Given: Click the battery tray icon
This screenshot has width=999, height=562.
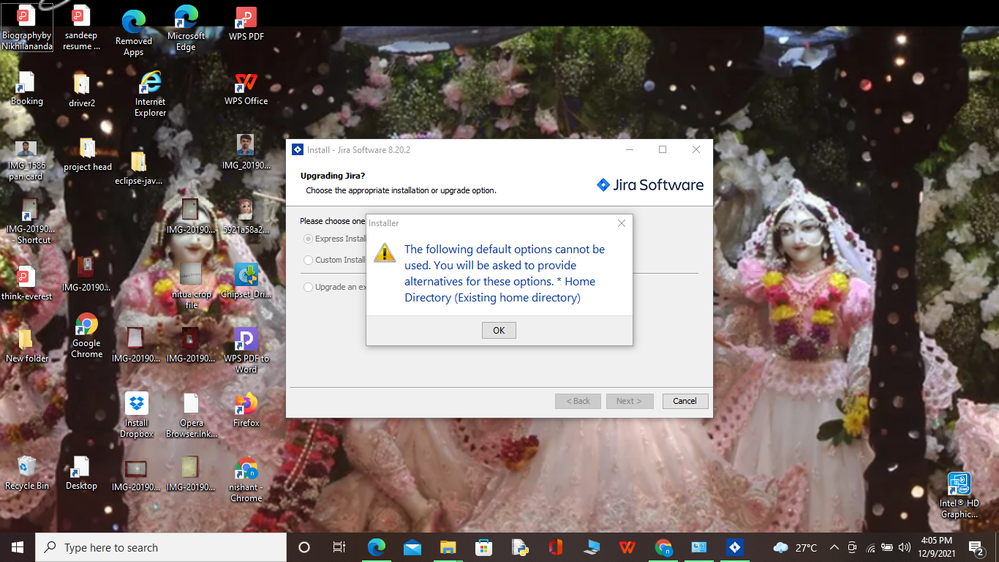Looking at the screenshot, I should (x=887, y=547).
